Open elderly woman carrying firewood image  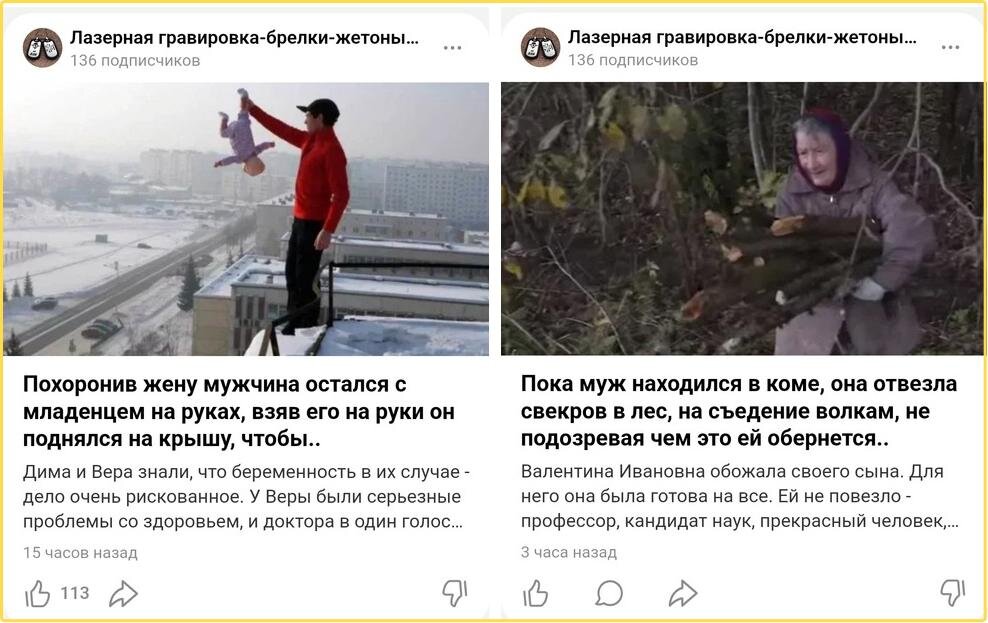(x=742, y=219)
